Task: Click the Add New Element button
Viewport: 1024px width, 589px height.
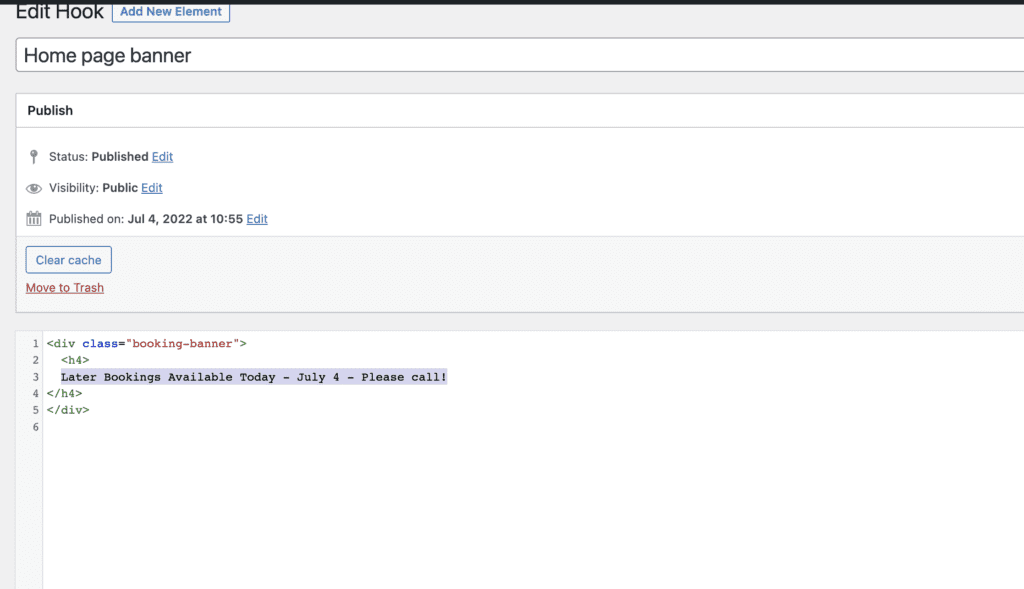Action: point(170,12)
